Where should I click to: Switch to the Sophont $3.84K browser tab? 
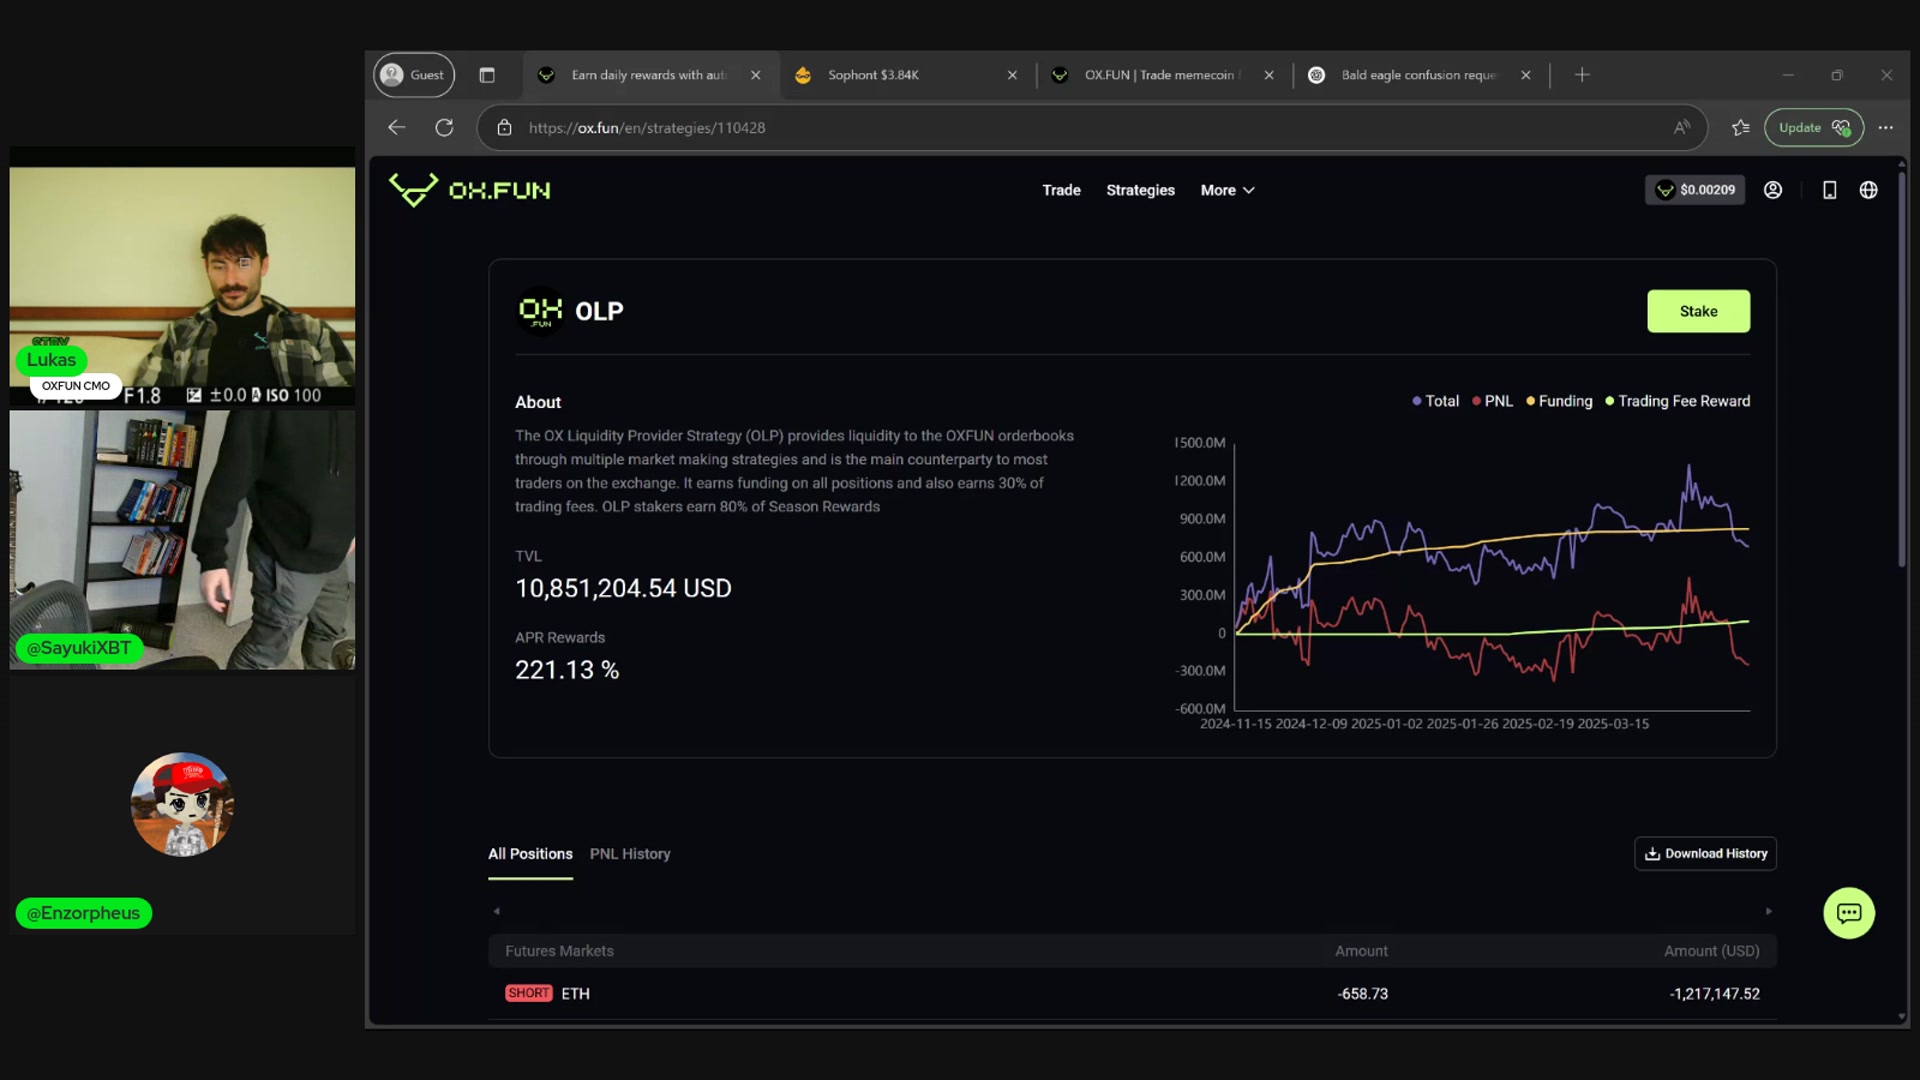pyautogui.click(x=906, y=75)
